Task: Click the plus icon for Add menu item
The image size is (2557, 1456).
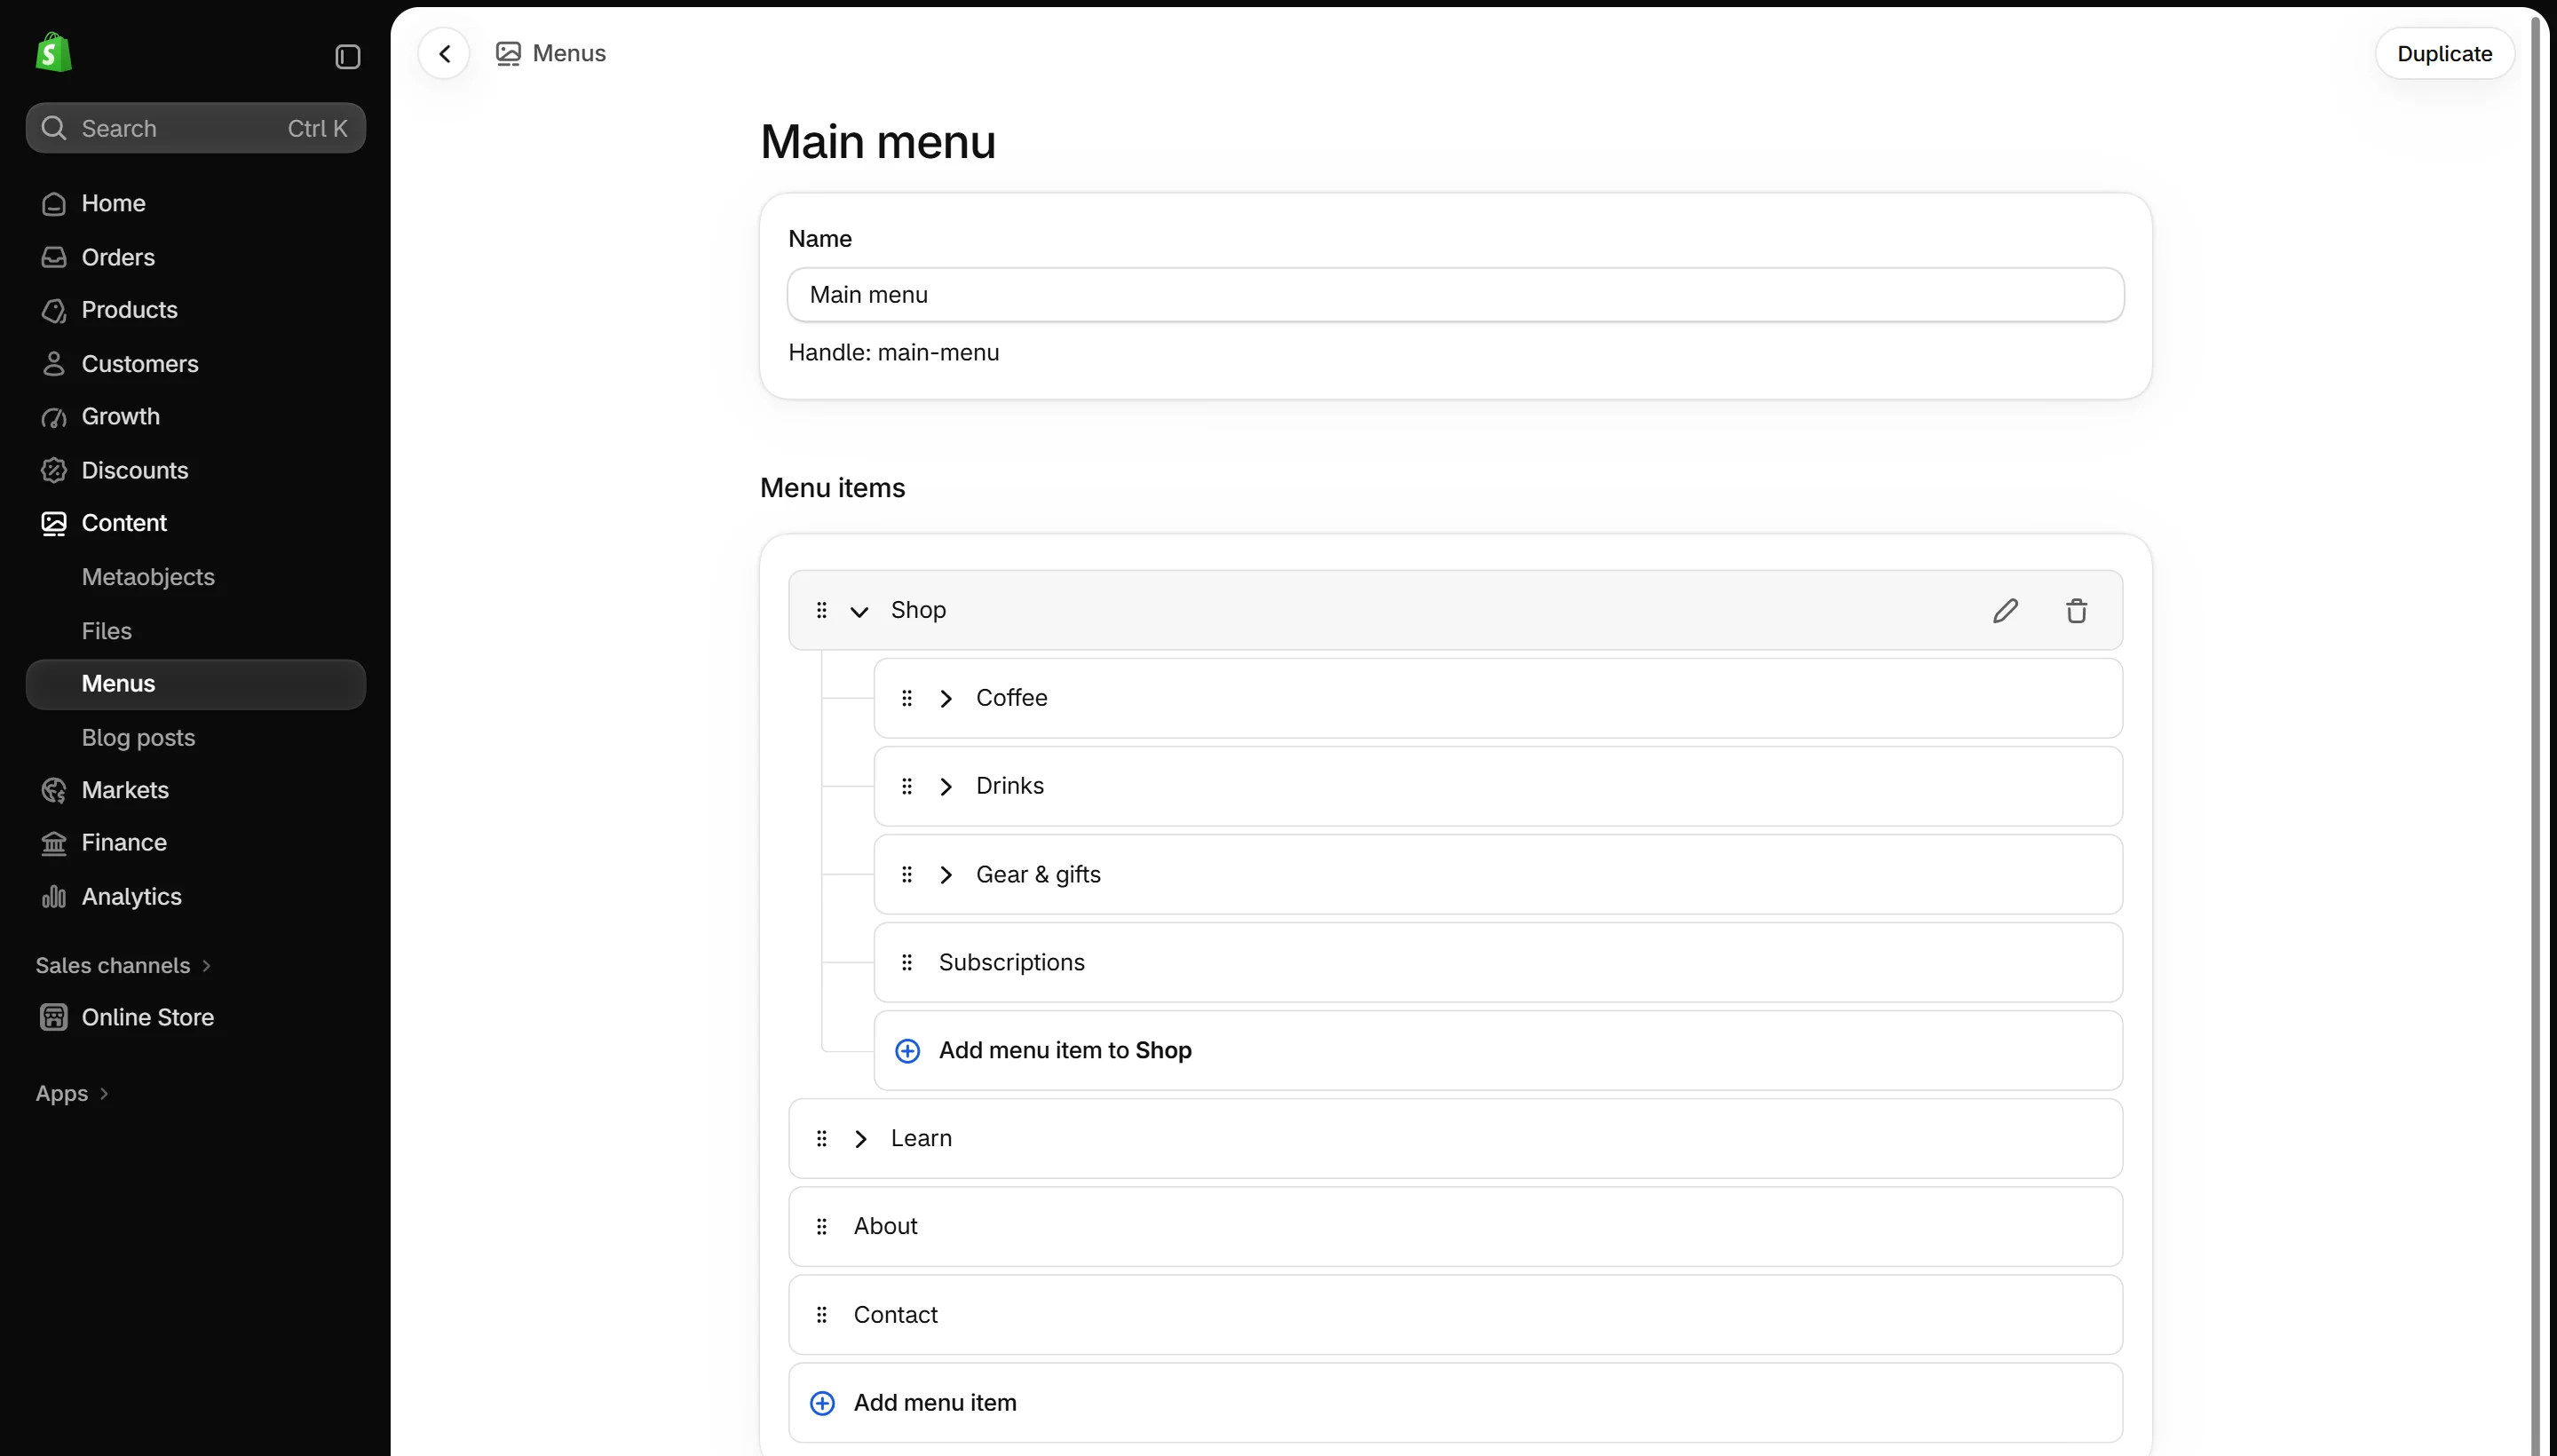Action: click(822, 1403)
